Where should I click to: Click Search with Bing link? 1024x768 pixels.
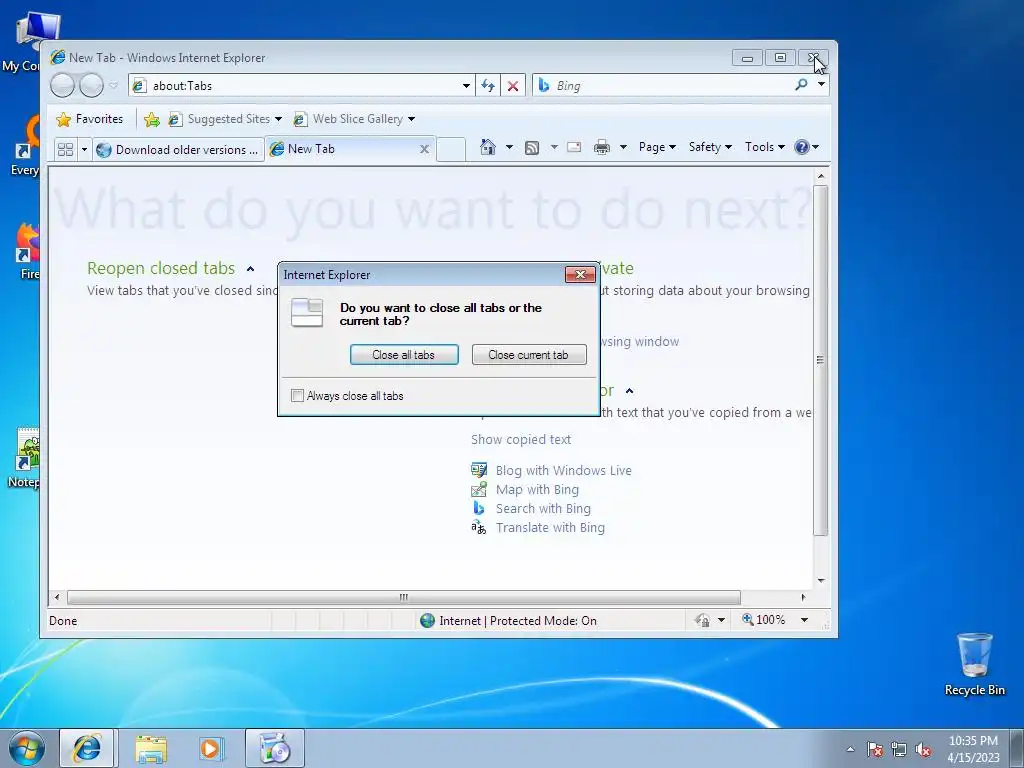click(543, 508)
